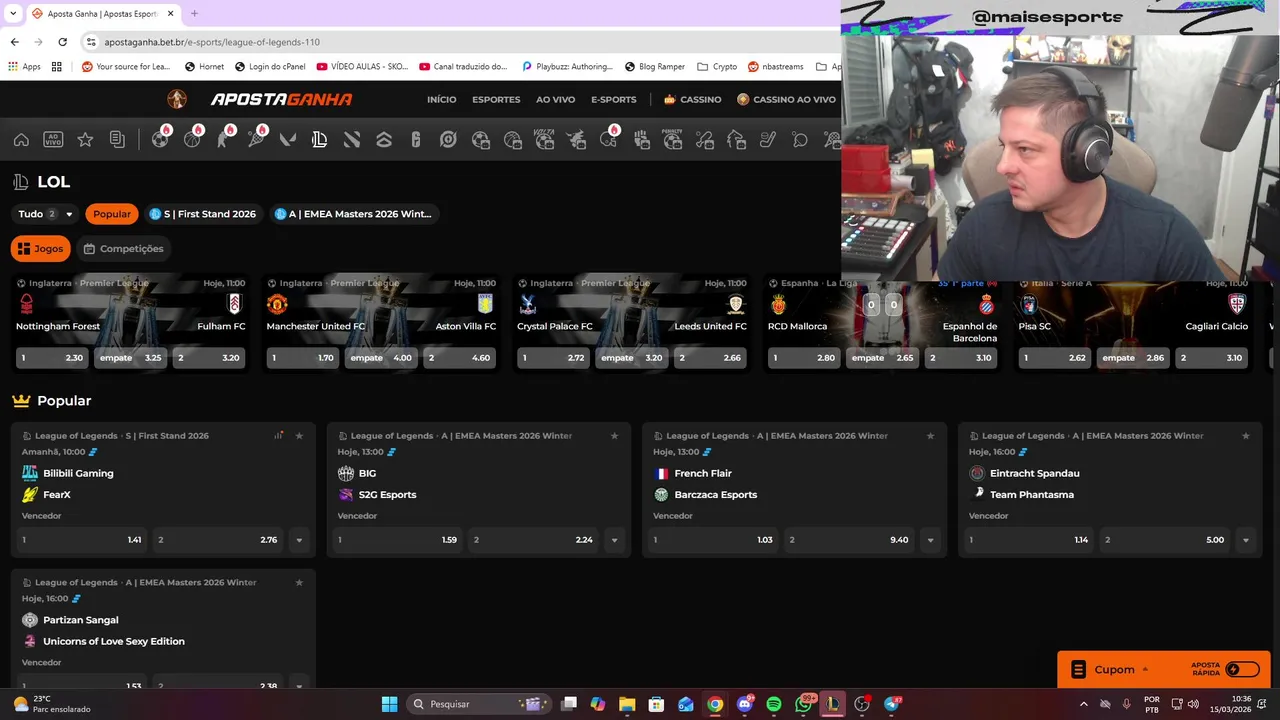
Task: Favorite the BIG vs S2G Esports match
Action: (x=614, y=436)
